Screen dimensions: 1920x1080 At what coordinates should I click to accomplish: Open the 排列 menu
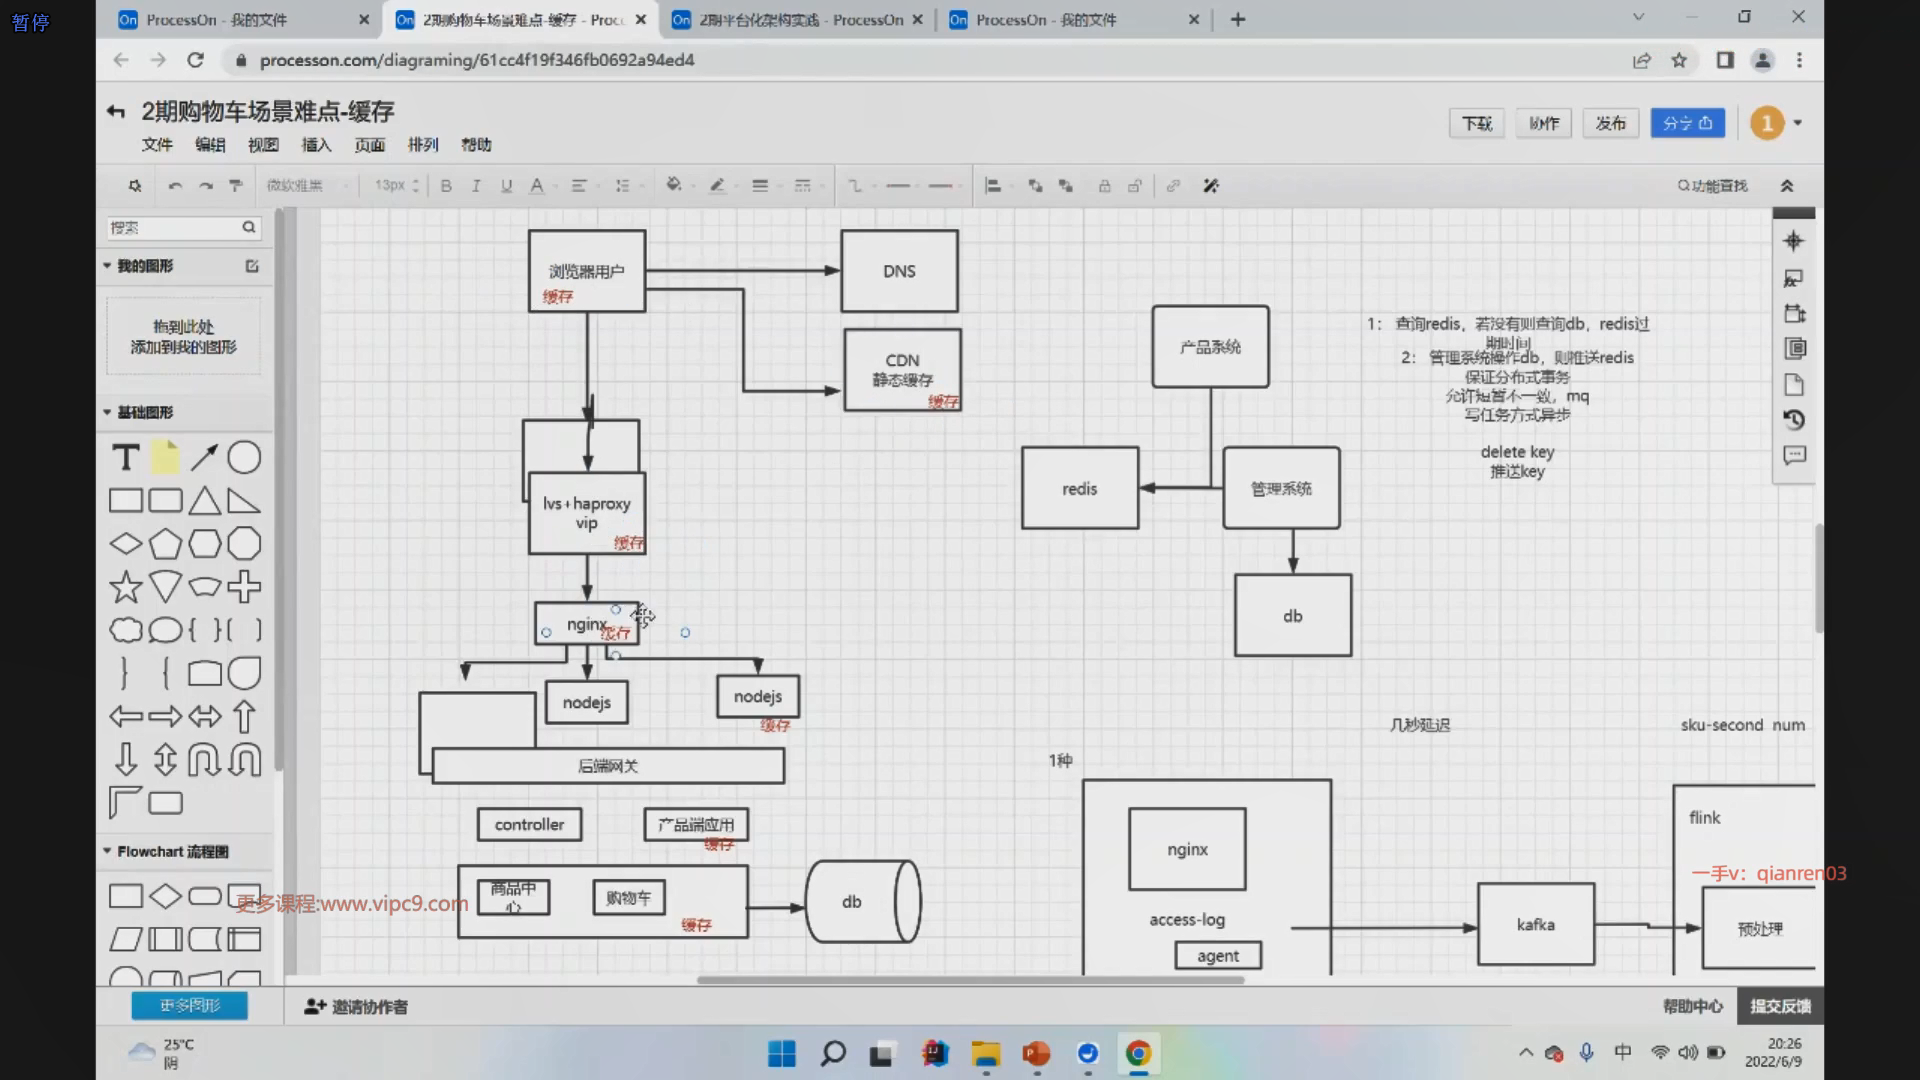pyautogui.click(x=423, y=145)
